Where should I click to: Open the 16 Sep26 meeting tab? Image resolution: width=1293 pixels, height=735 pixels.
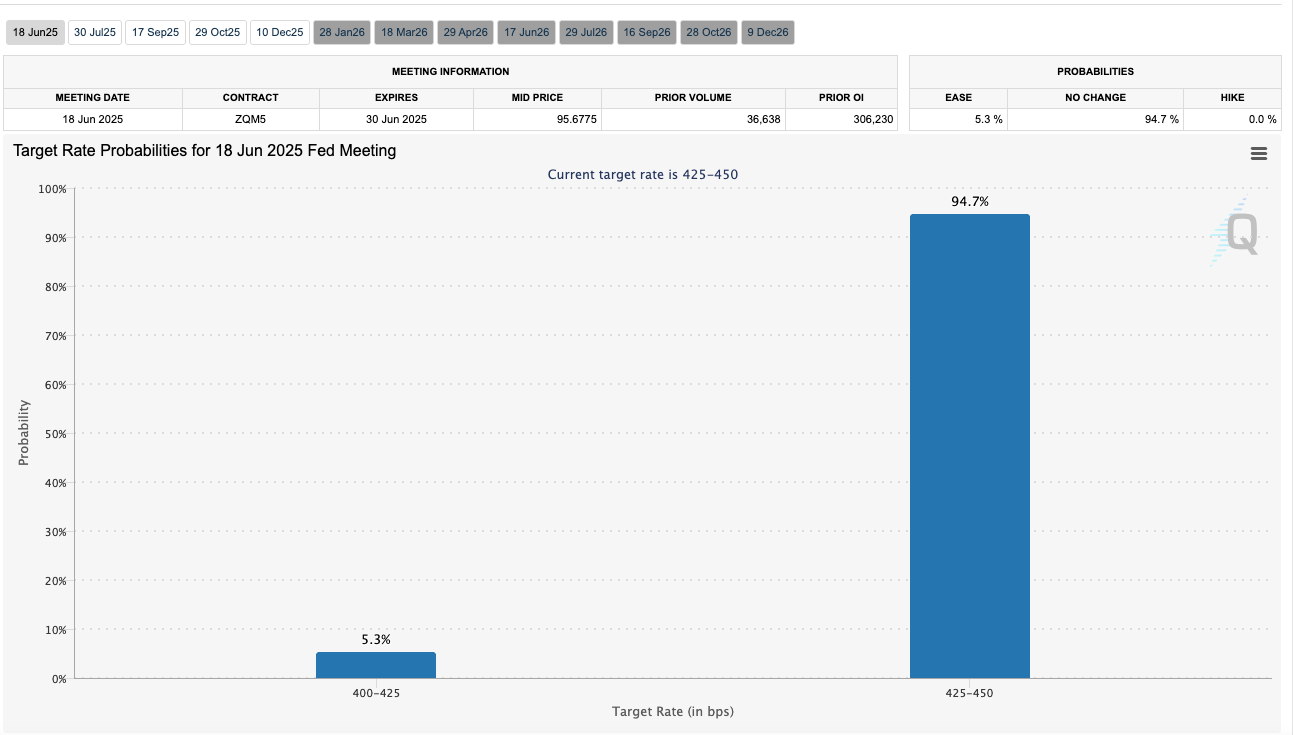click(x=647, y=33)
